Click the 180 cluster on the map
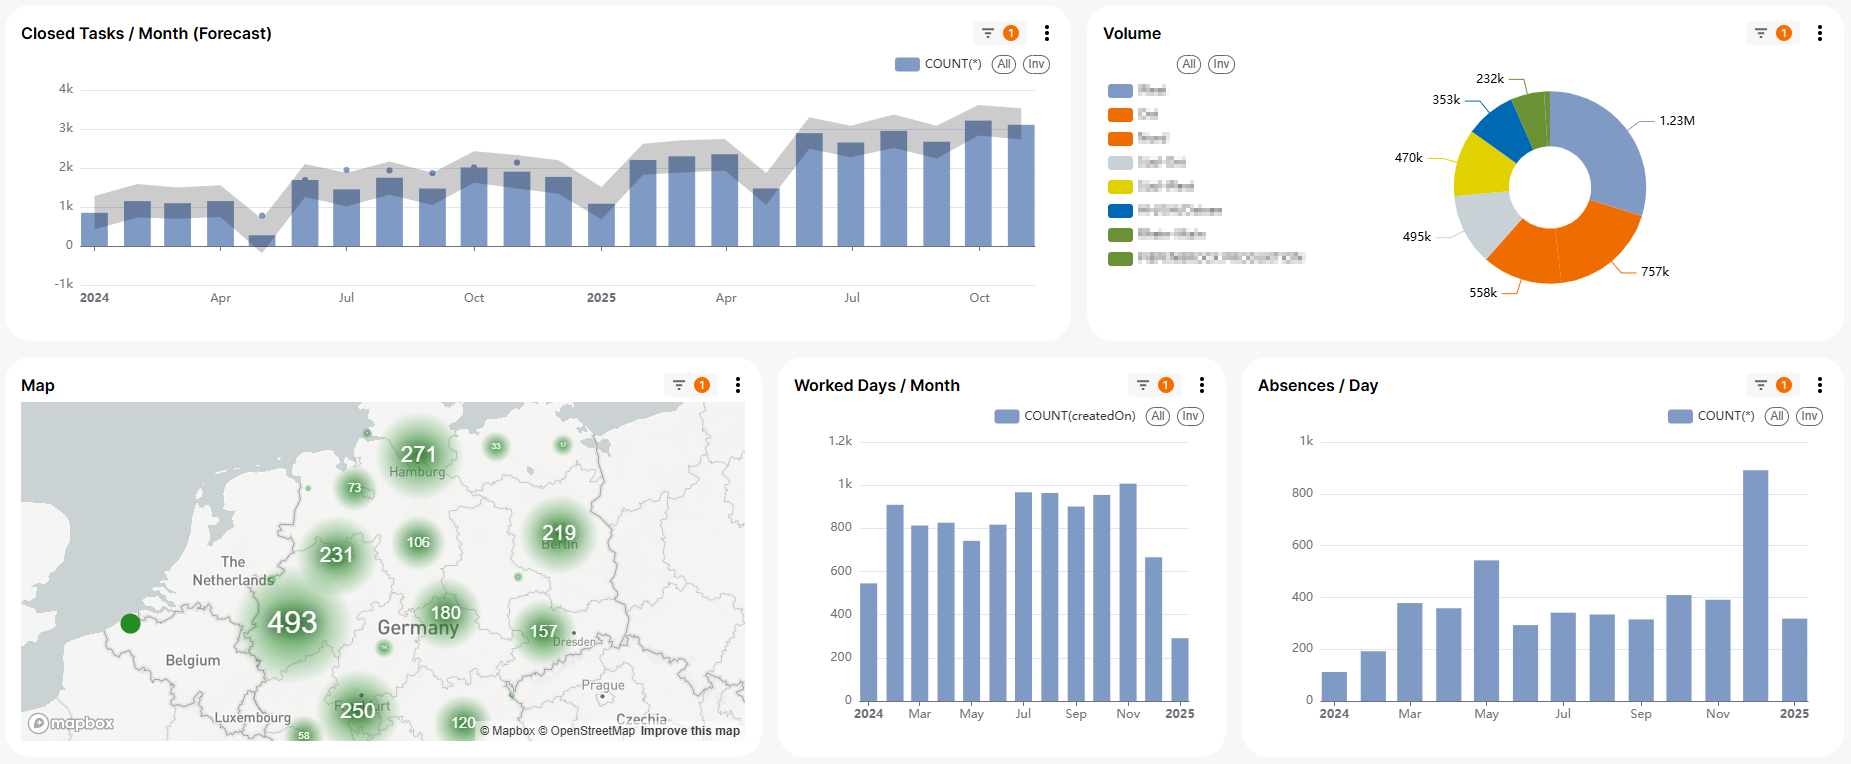 click(x=445, y=613)
